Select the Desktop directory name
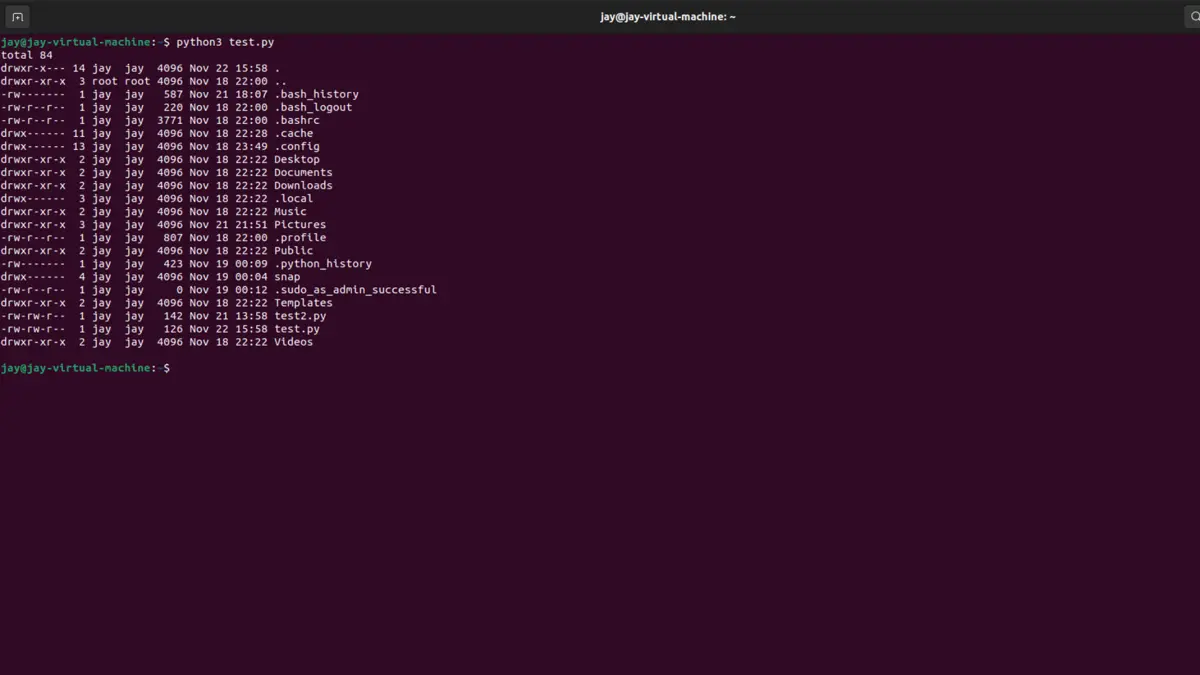This screenshot has height=675, width=1200. click(x=297, y=159)
